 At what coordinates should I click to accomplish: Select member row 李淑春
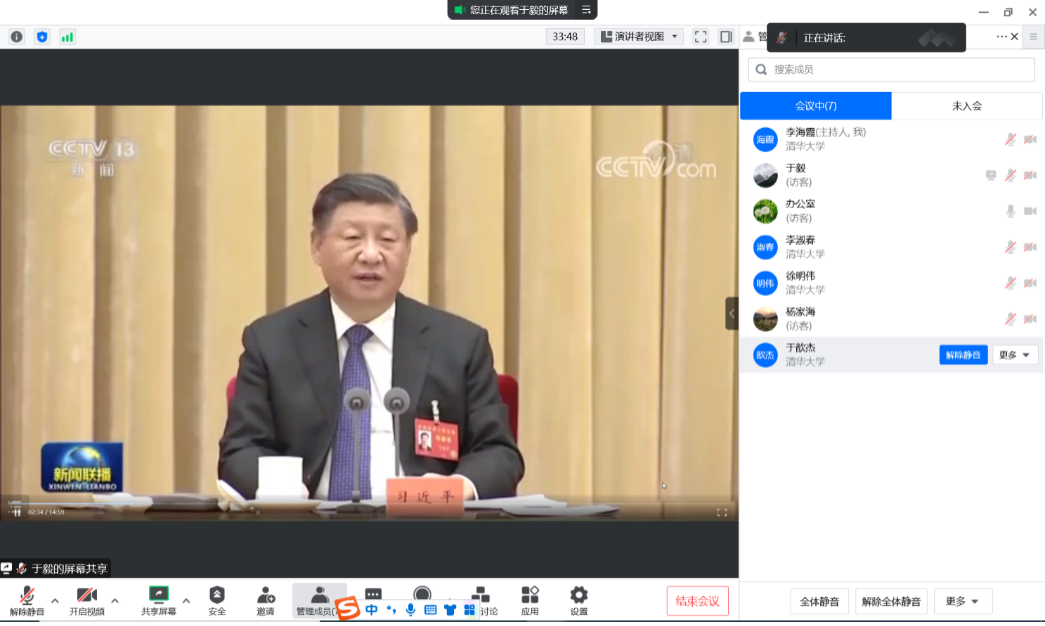click(891, 247)
